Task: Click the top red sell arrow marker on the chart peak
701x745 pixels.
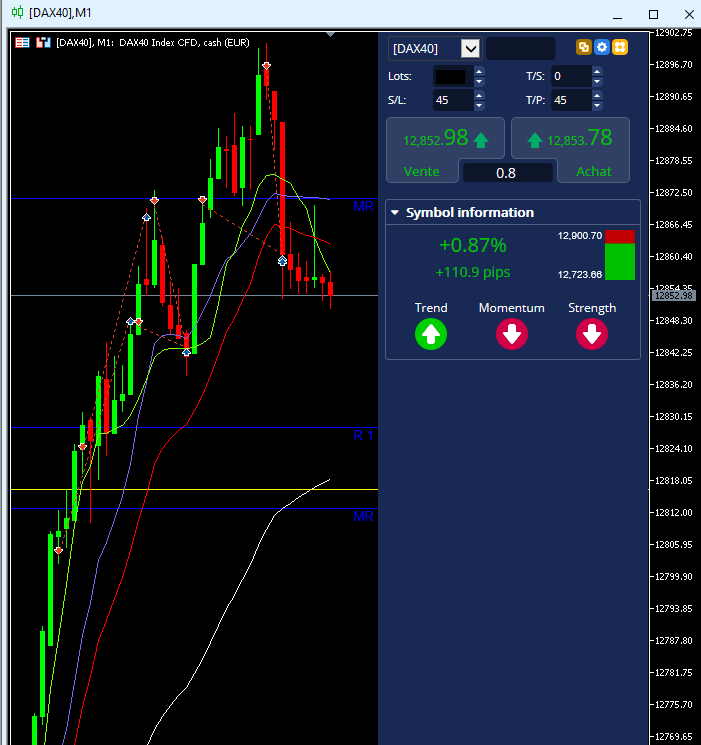Action: tap(267, 66)
